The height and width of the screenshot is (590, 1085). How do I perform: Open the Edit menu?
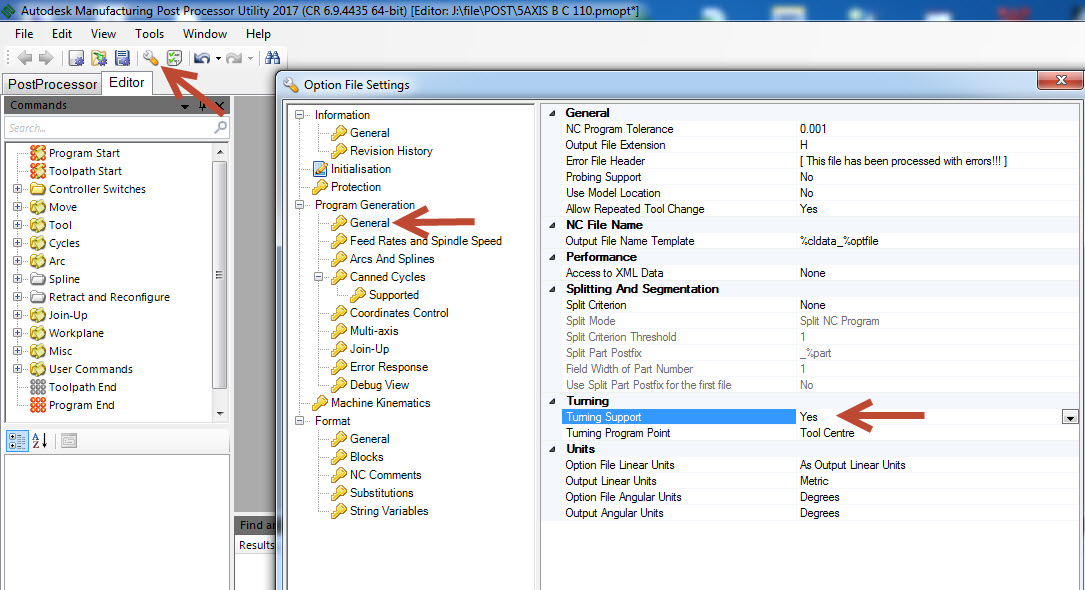pos(62,34)
